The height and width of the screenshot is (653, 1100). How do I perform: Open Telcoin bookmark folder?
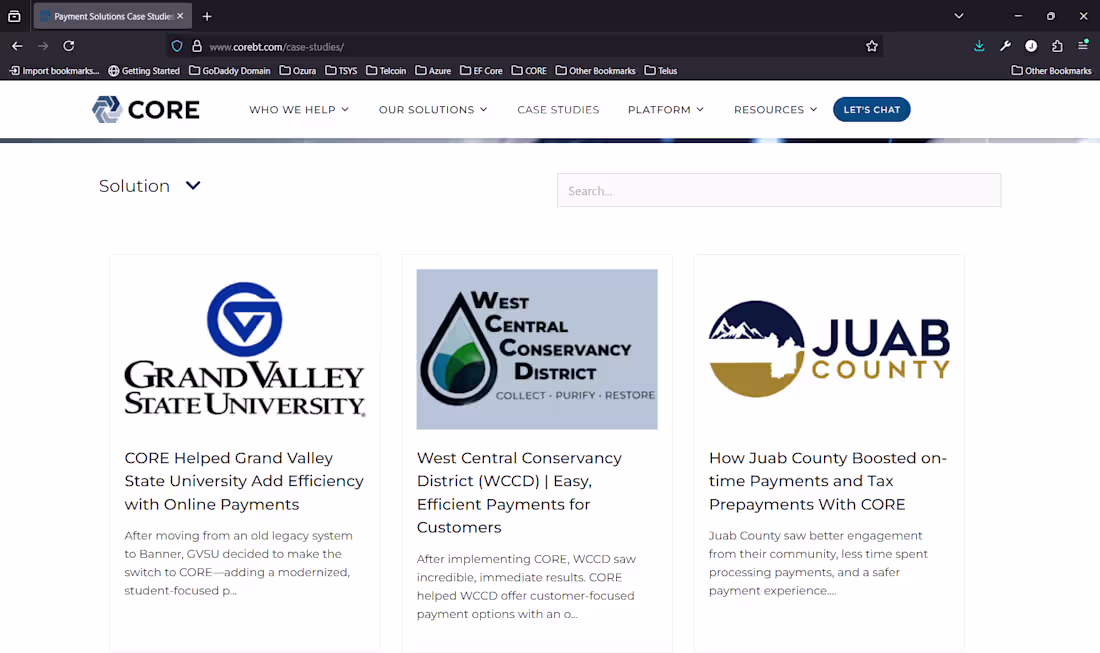coord(386,71)
